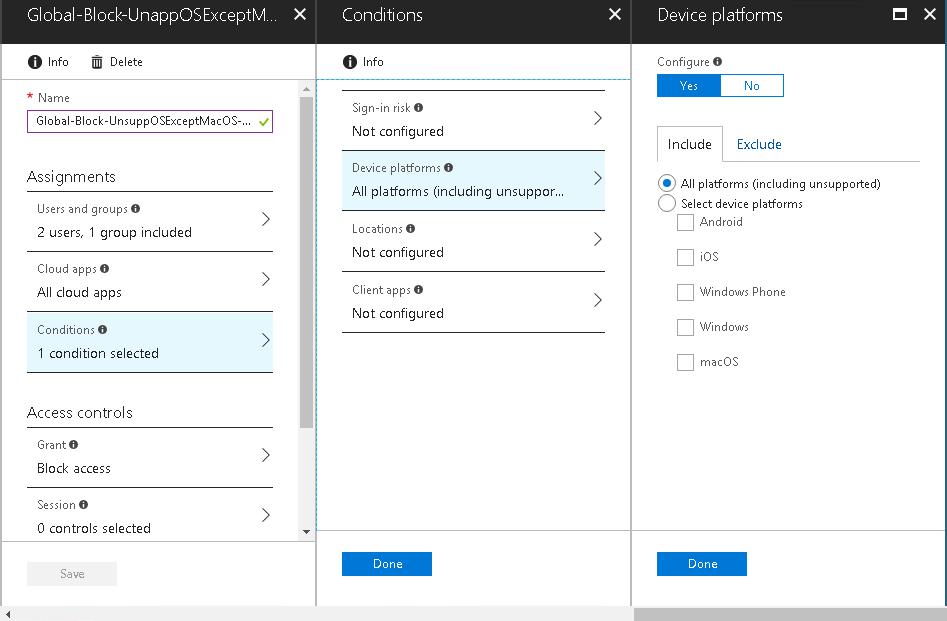Click the Delete label in toolbar
Screen dimensions: 947x621
[126, 62]
